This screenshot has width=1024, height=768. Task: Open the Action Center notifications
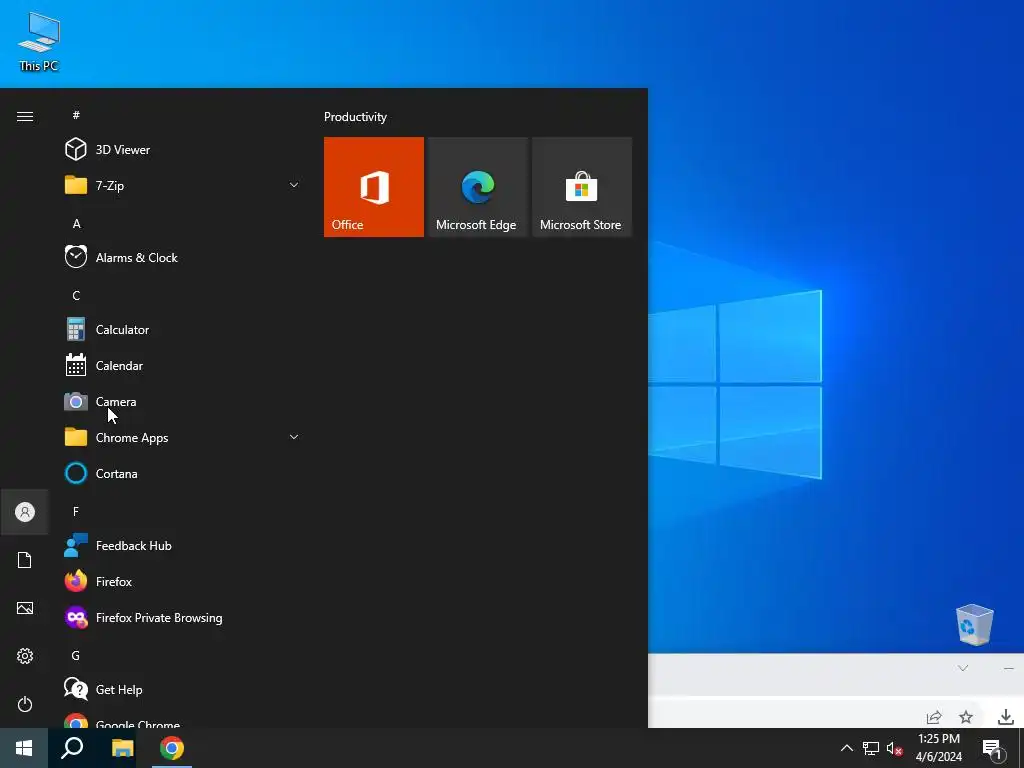tap(993, 748)
